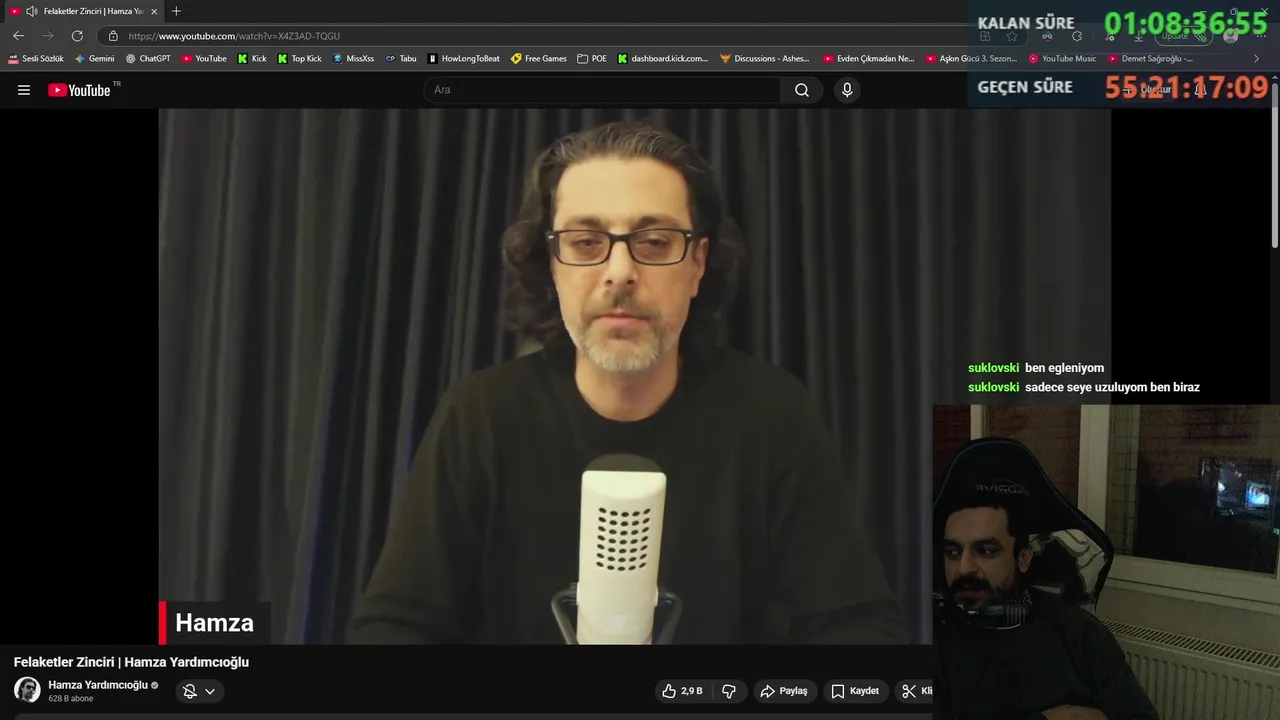Screen dimensions: 1280x720
Task: Open Free Games bookmark
Action: (x=539, y=59)
